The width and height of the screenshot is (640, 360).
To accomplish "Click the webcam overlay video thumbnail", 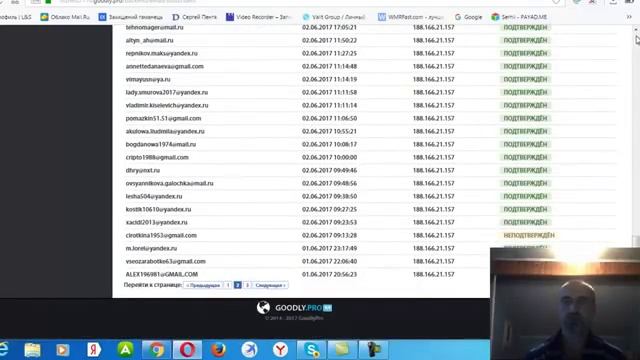I will click(565, 304).
